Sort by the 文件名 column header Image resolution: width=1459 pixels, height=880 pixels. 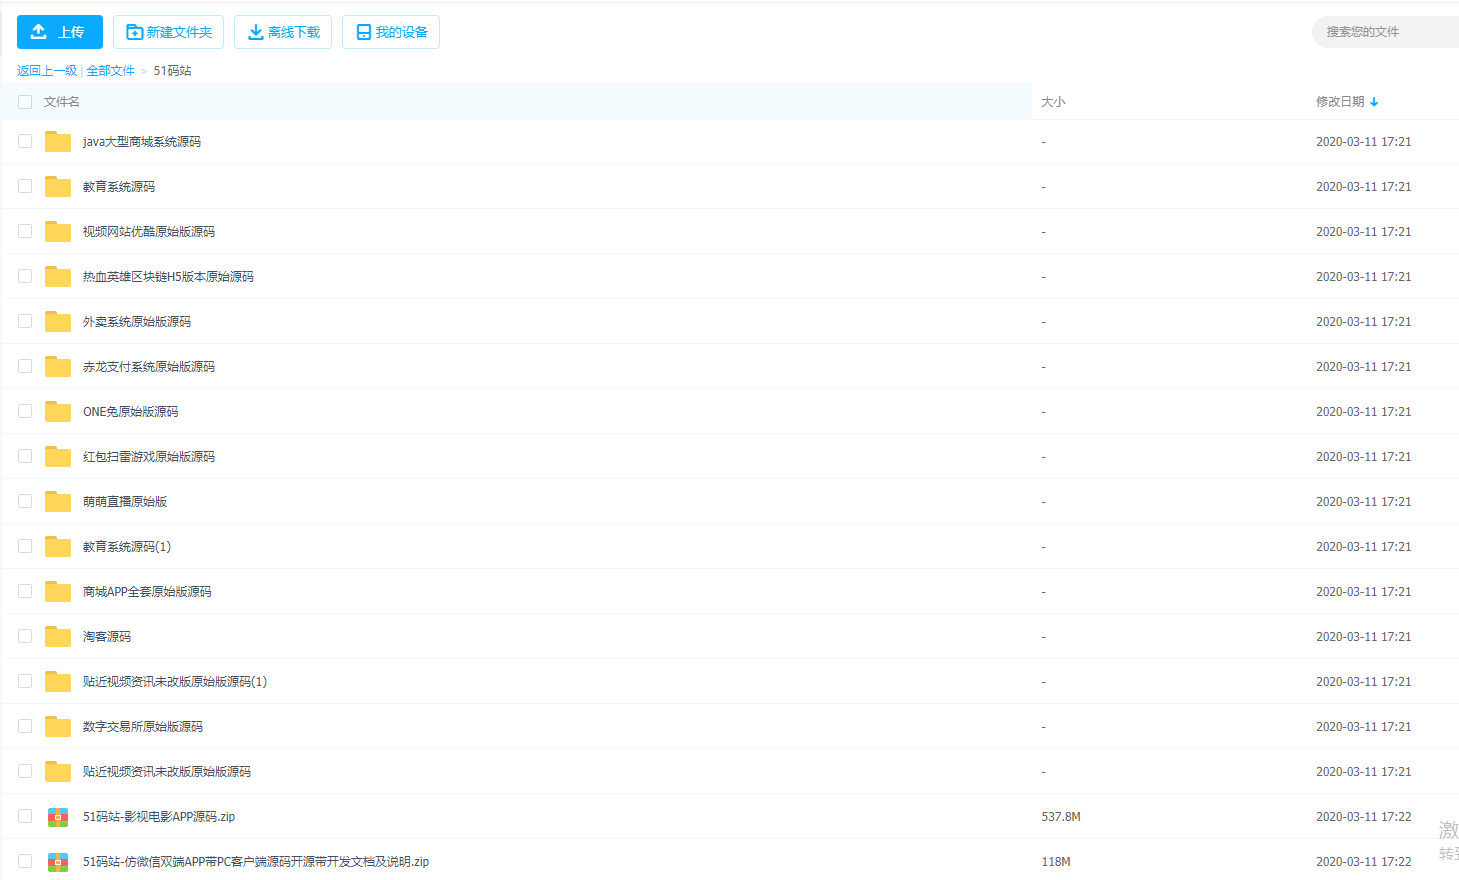[62, 102]
